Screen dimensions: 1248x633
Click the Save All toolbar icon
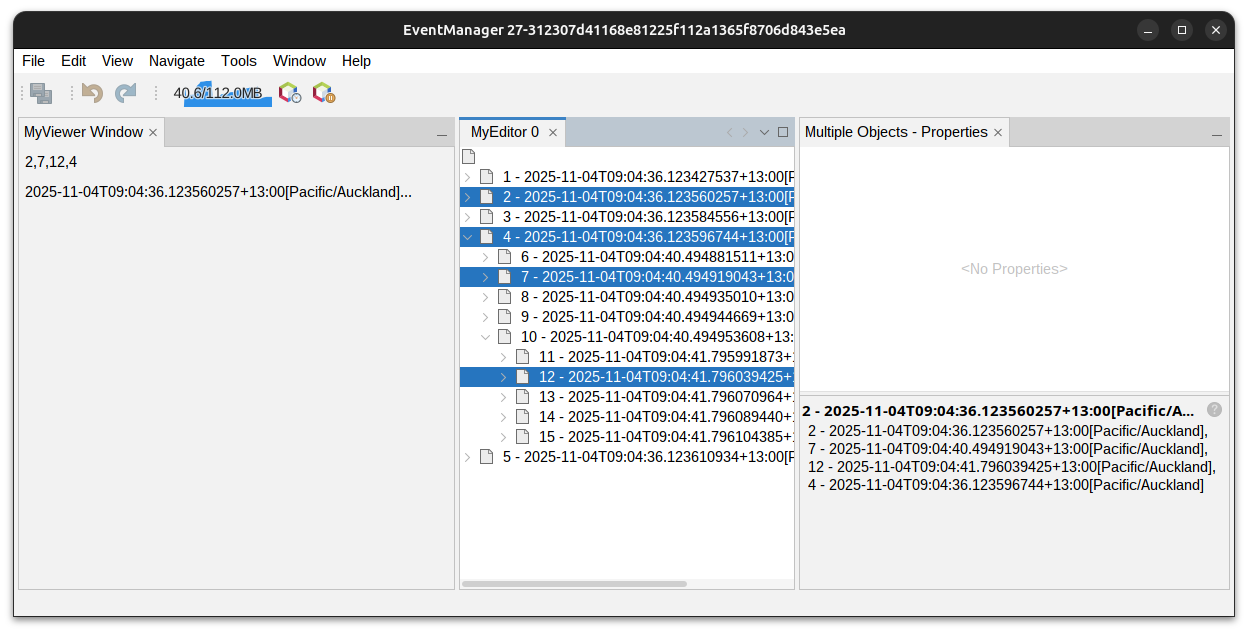coord(41,93)
